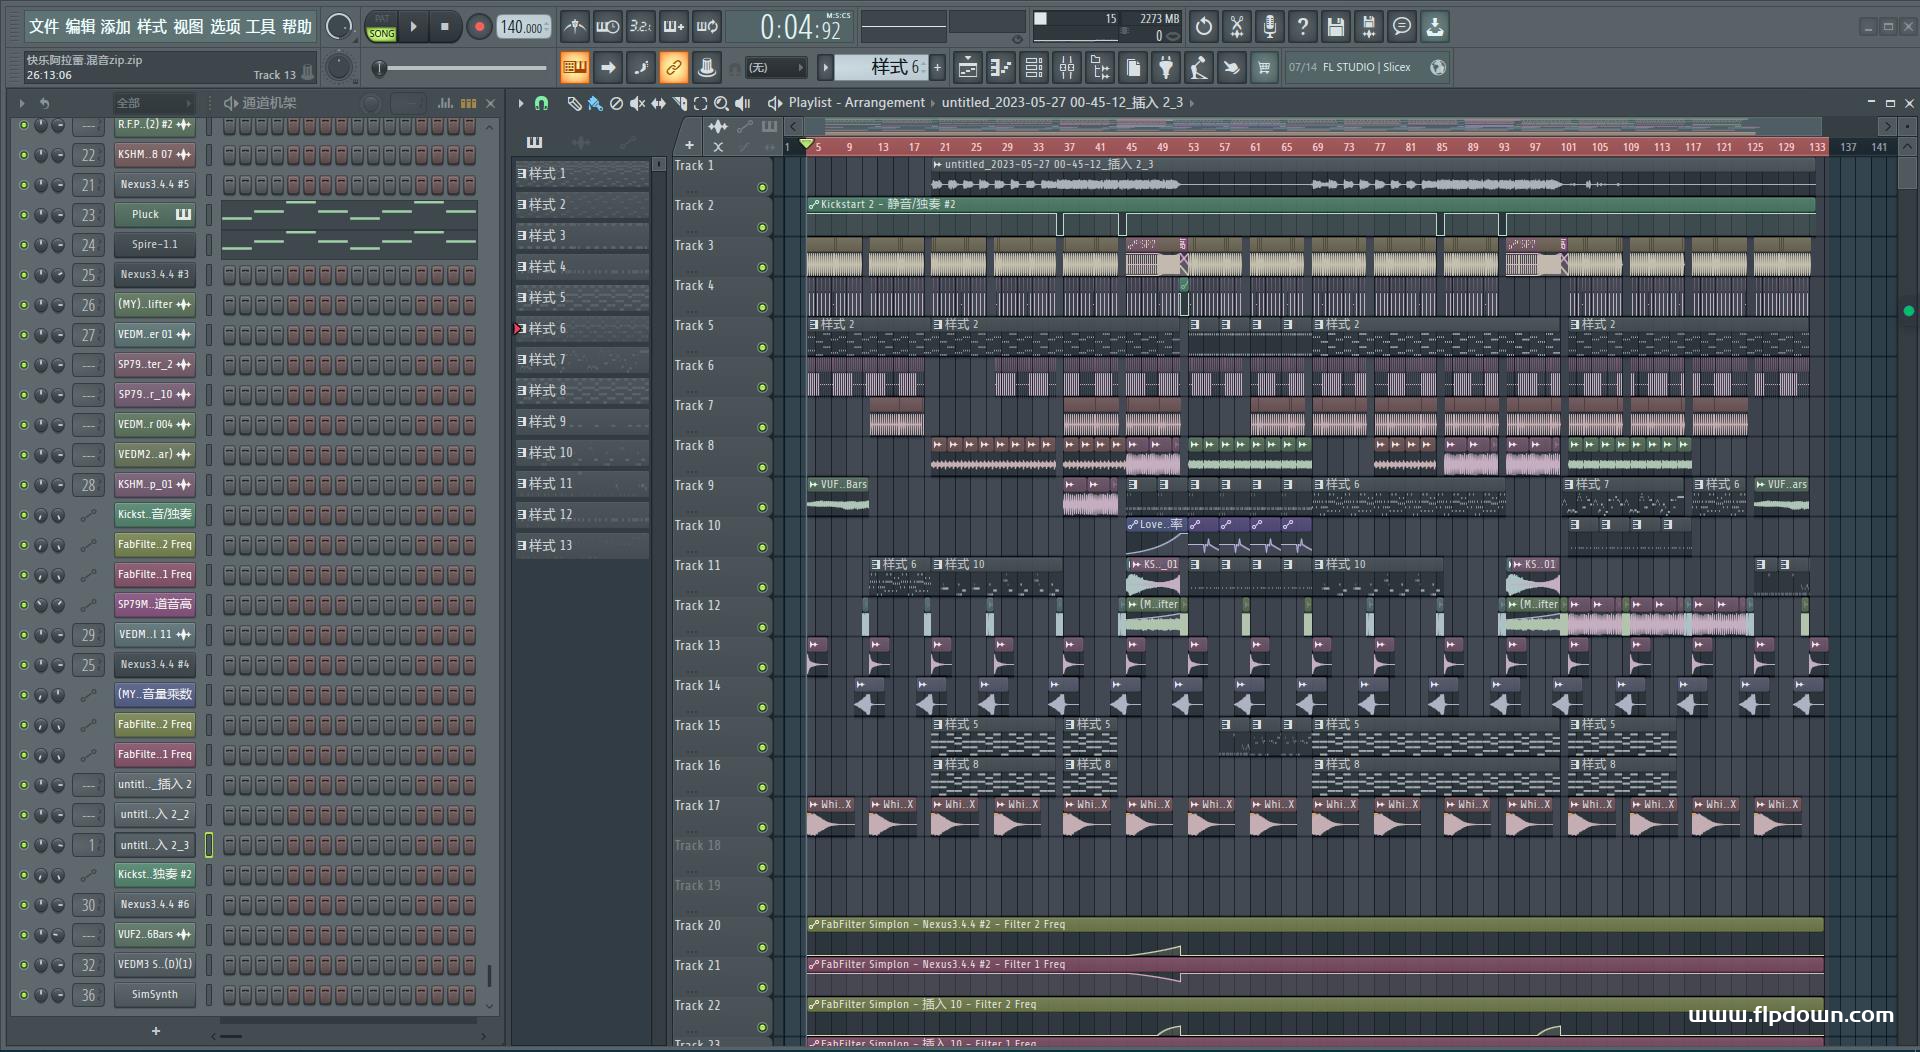Open the 视图 menu
Viewport: 1920px width, 1052px height.
(188, 27)
